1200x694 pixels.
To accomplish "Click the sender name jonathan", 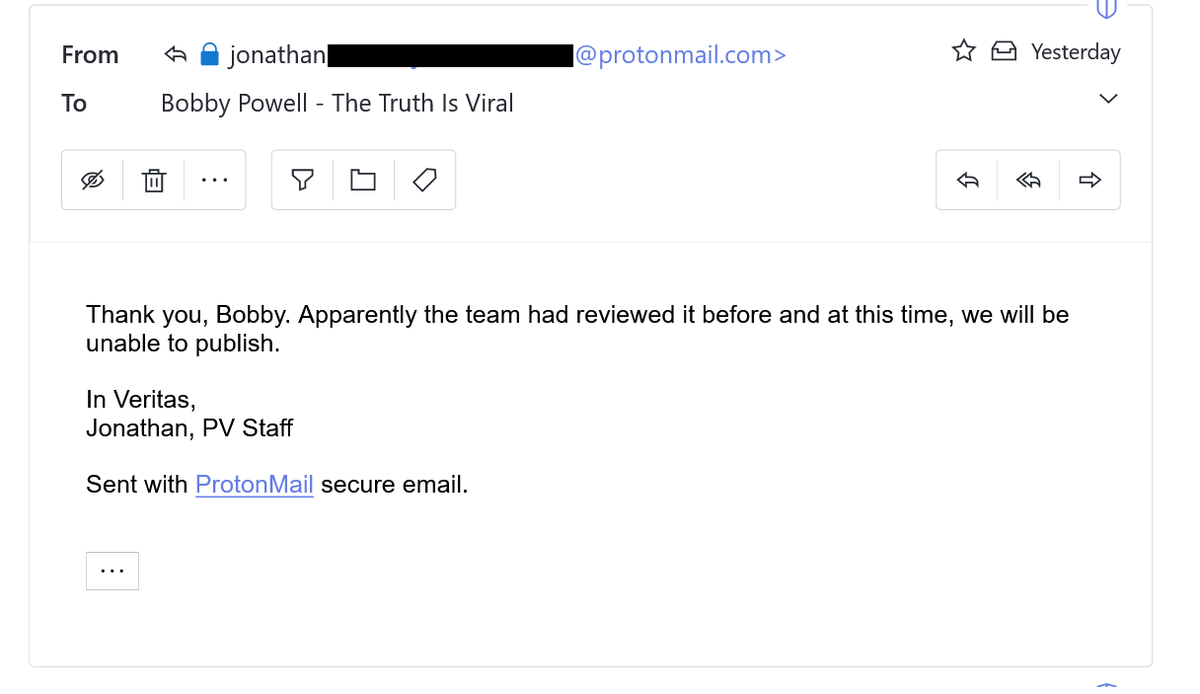I will (x=277, y=55).
